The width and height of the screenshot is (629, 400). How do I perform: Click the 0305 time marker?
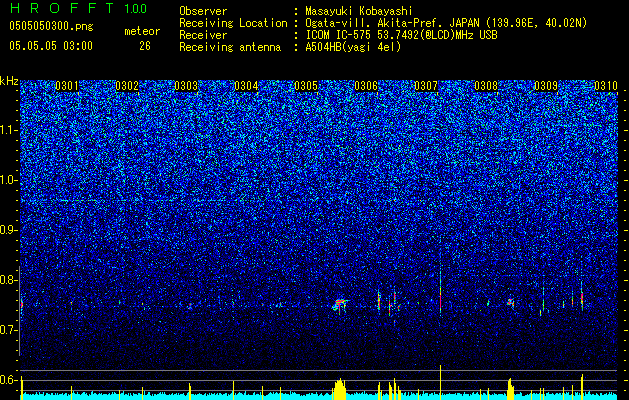(306, 86)
